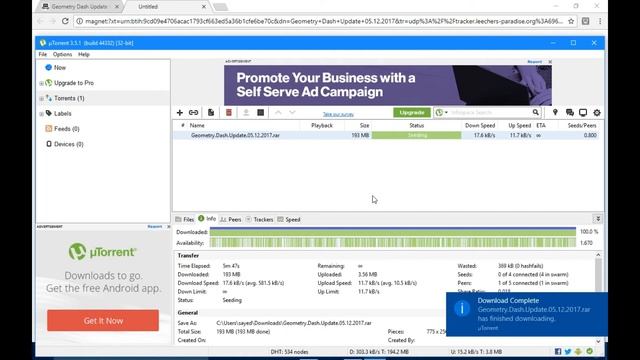The height and width of the screenshot is (360, 640).
Task: Click Report link above banner ad
Action: pos(534,62)
